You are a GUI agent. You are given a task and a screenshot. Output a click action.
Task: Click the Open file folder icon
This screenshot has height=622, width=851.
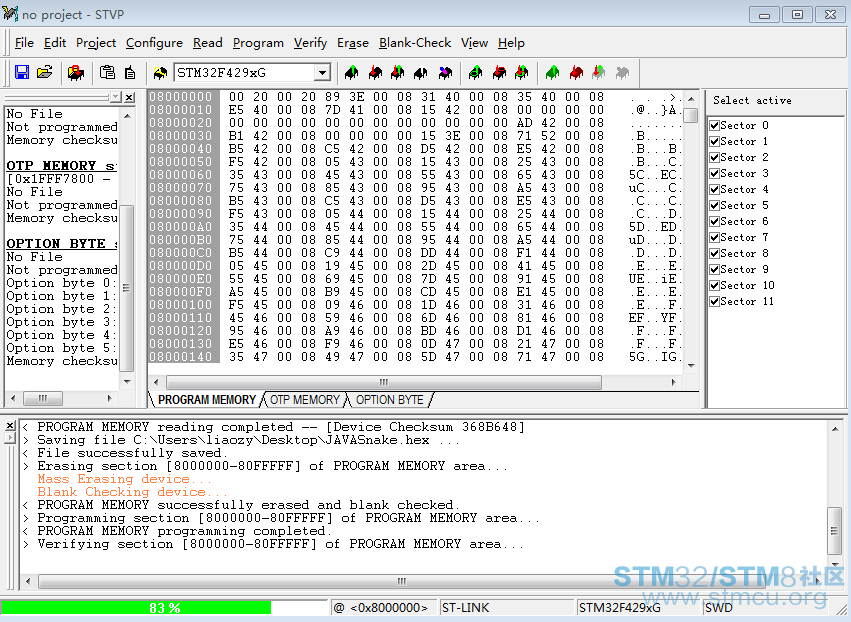click(45, 72)
